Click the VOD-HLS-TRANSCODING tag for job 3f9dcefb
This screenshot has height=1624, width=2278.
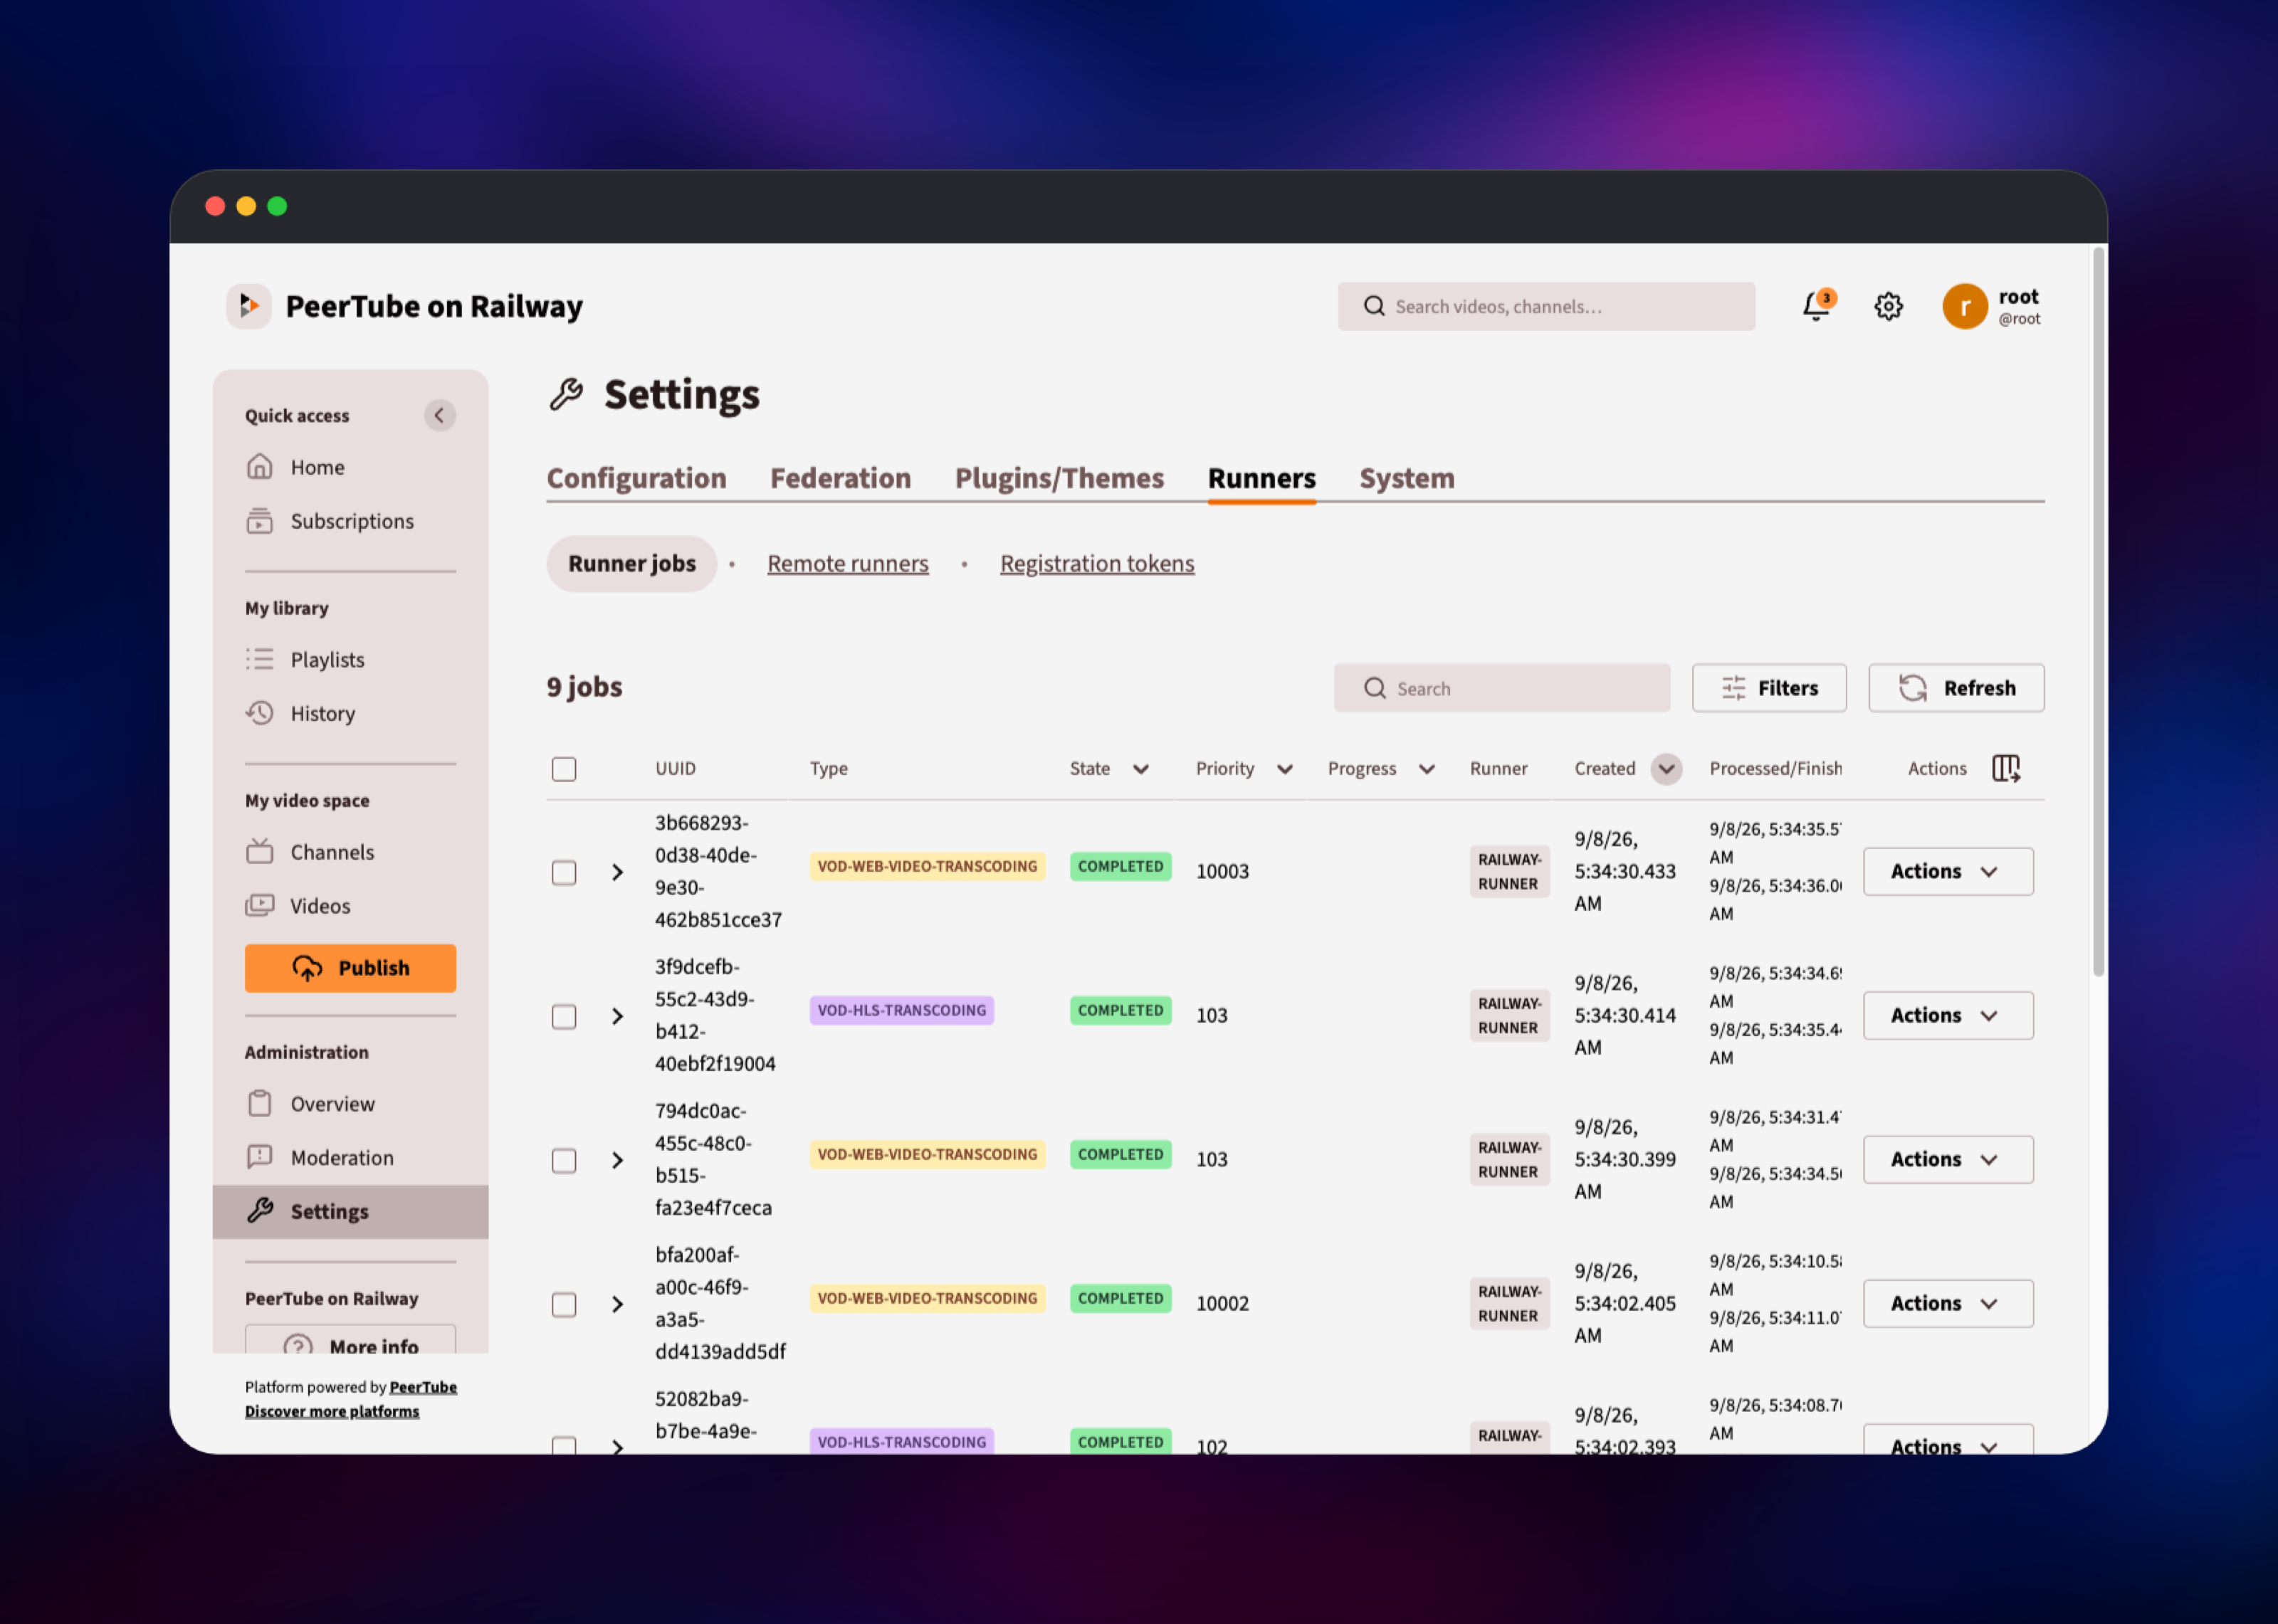(901, 1010)
